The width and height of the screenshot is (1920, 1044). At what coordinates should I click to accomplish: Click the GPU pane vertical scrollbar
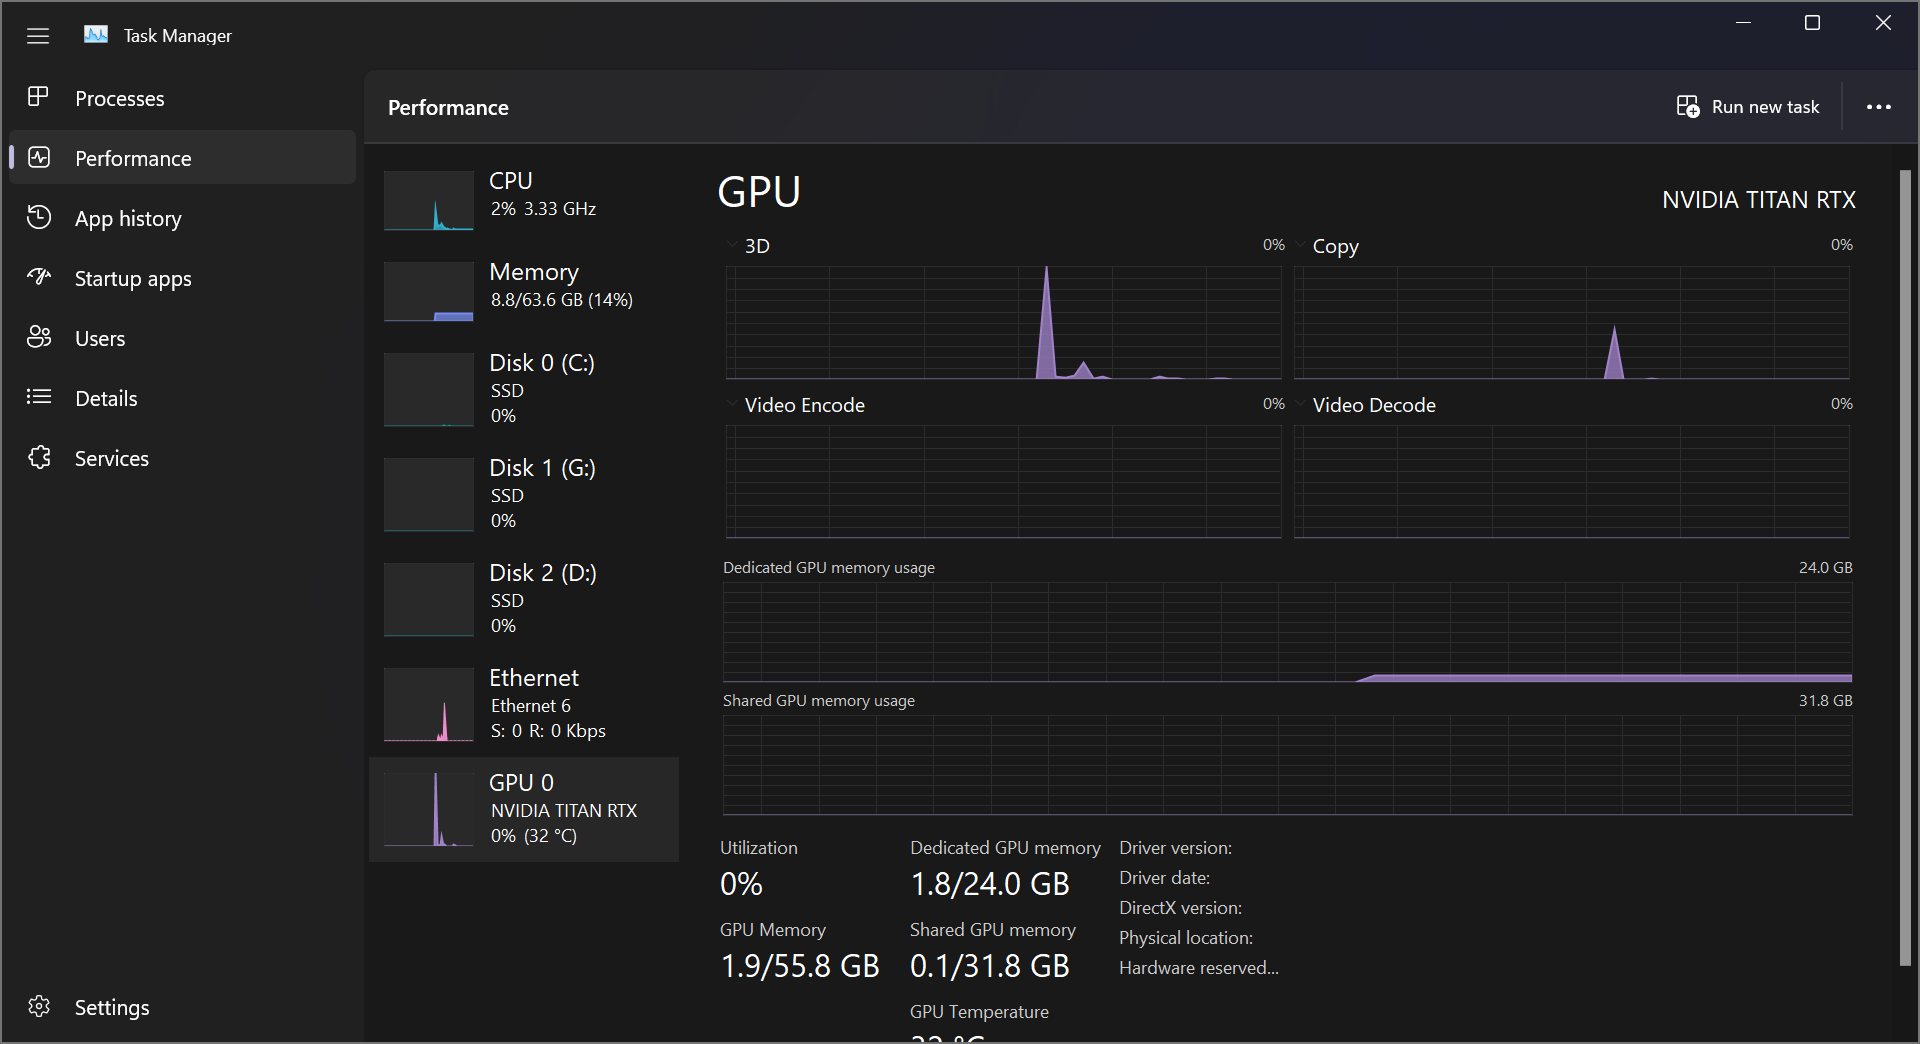(x=1905, y=568)
